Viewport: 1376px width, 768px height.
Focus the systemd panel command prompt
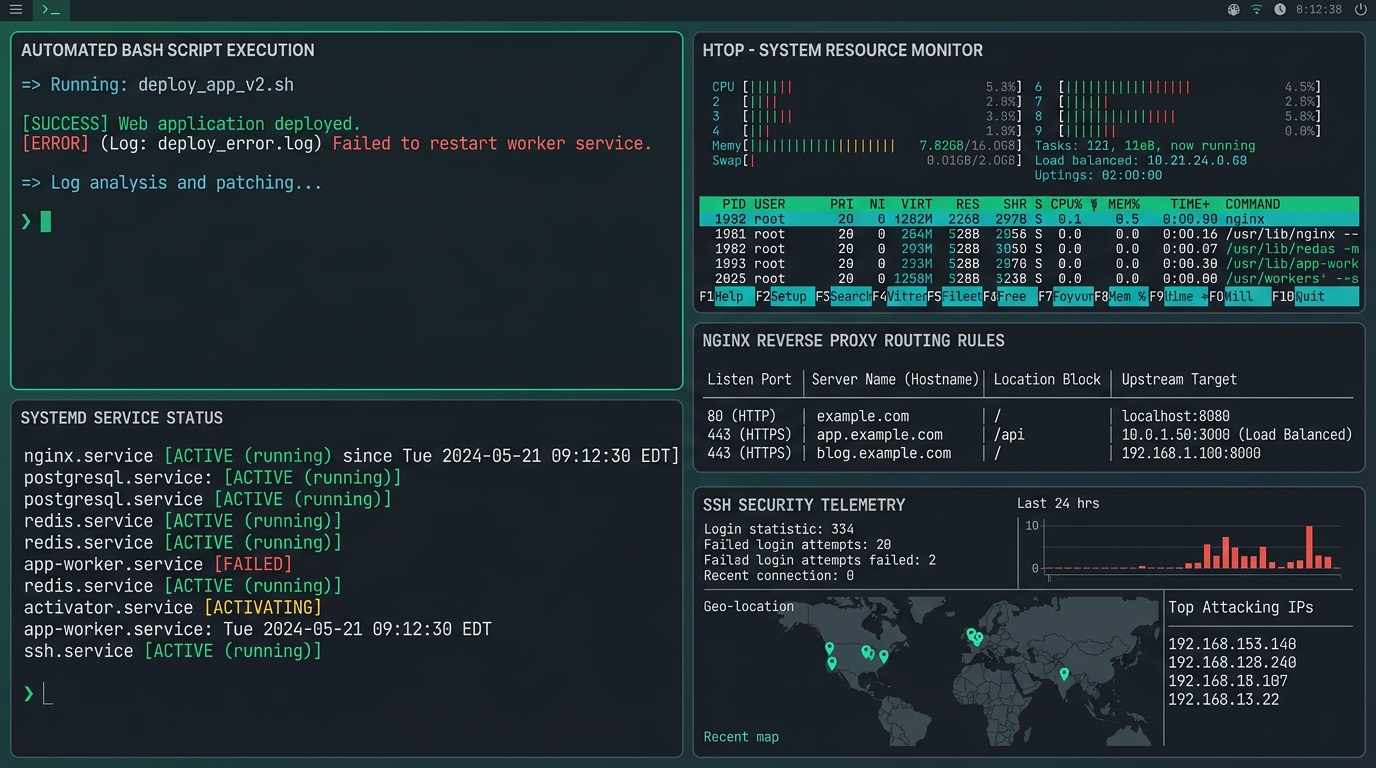pos(37,693)
